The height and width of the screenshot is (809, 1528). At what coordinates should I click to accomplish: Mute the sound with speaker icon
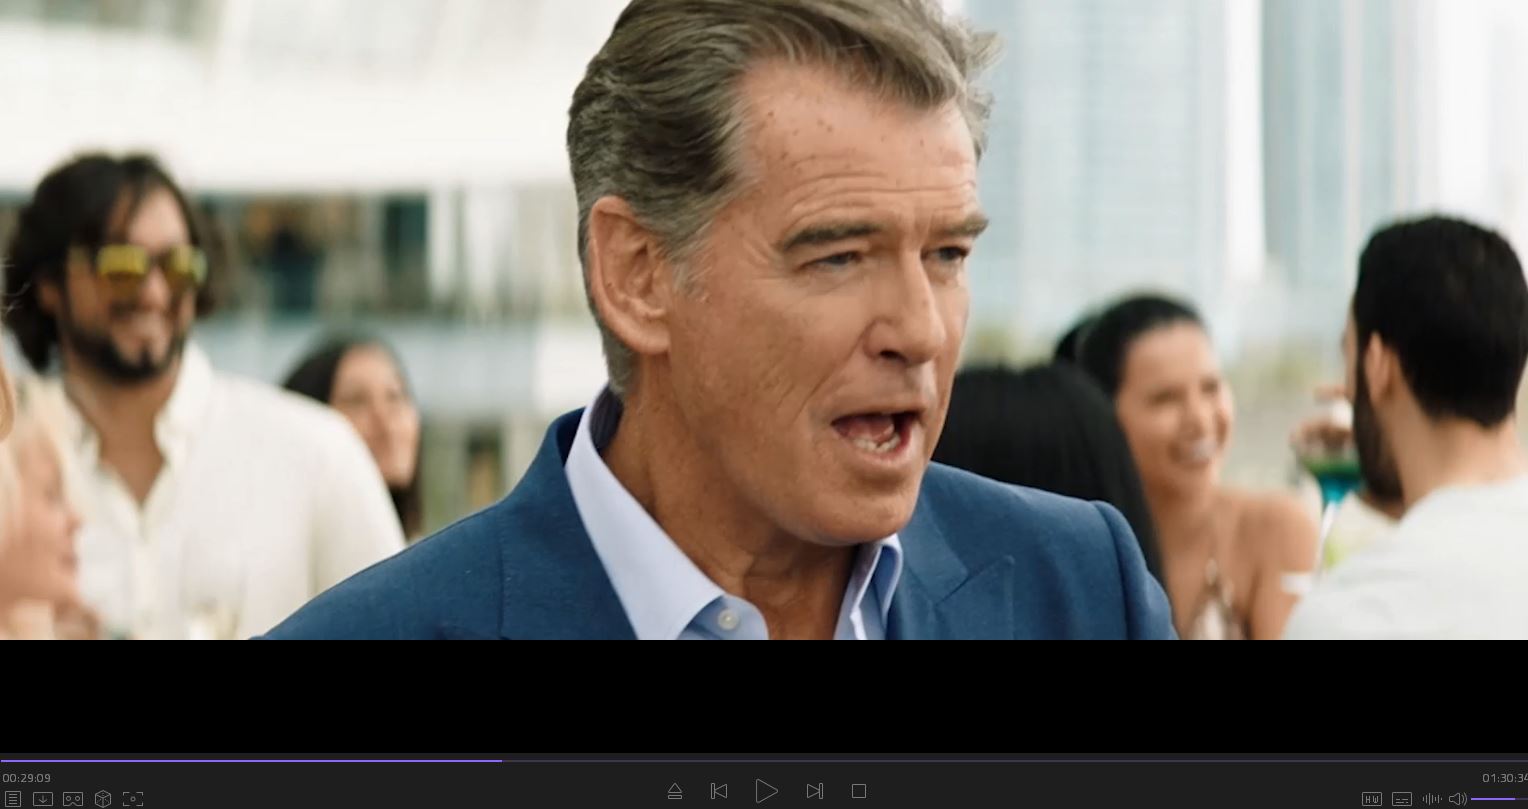1457,799
